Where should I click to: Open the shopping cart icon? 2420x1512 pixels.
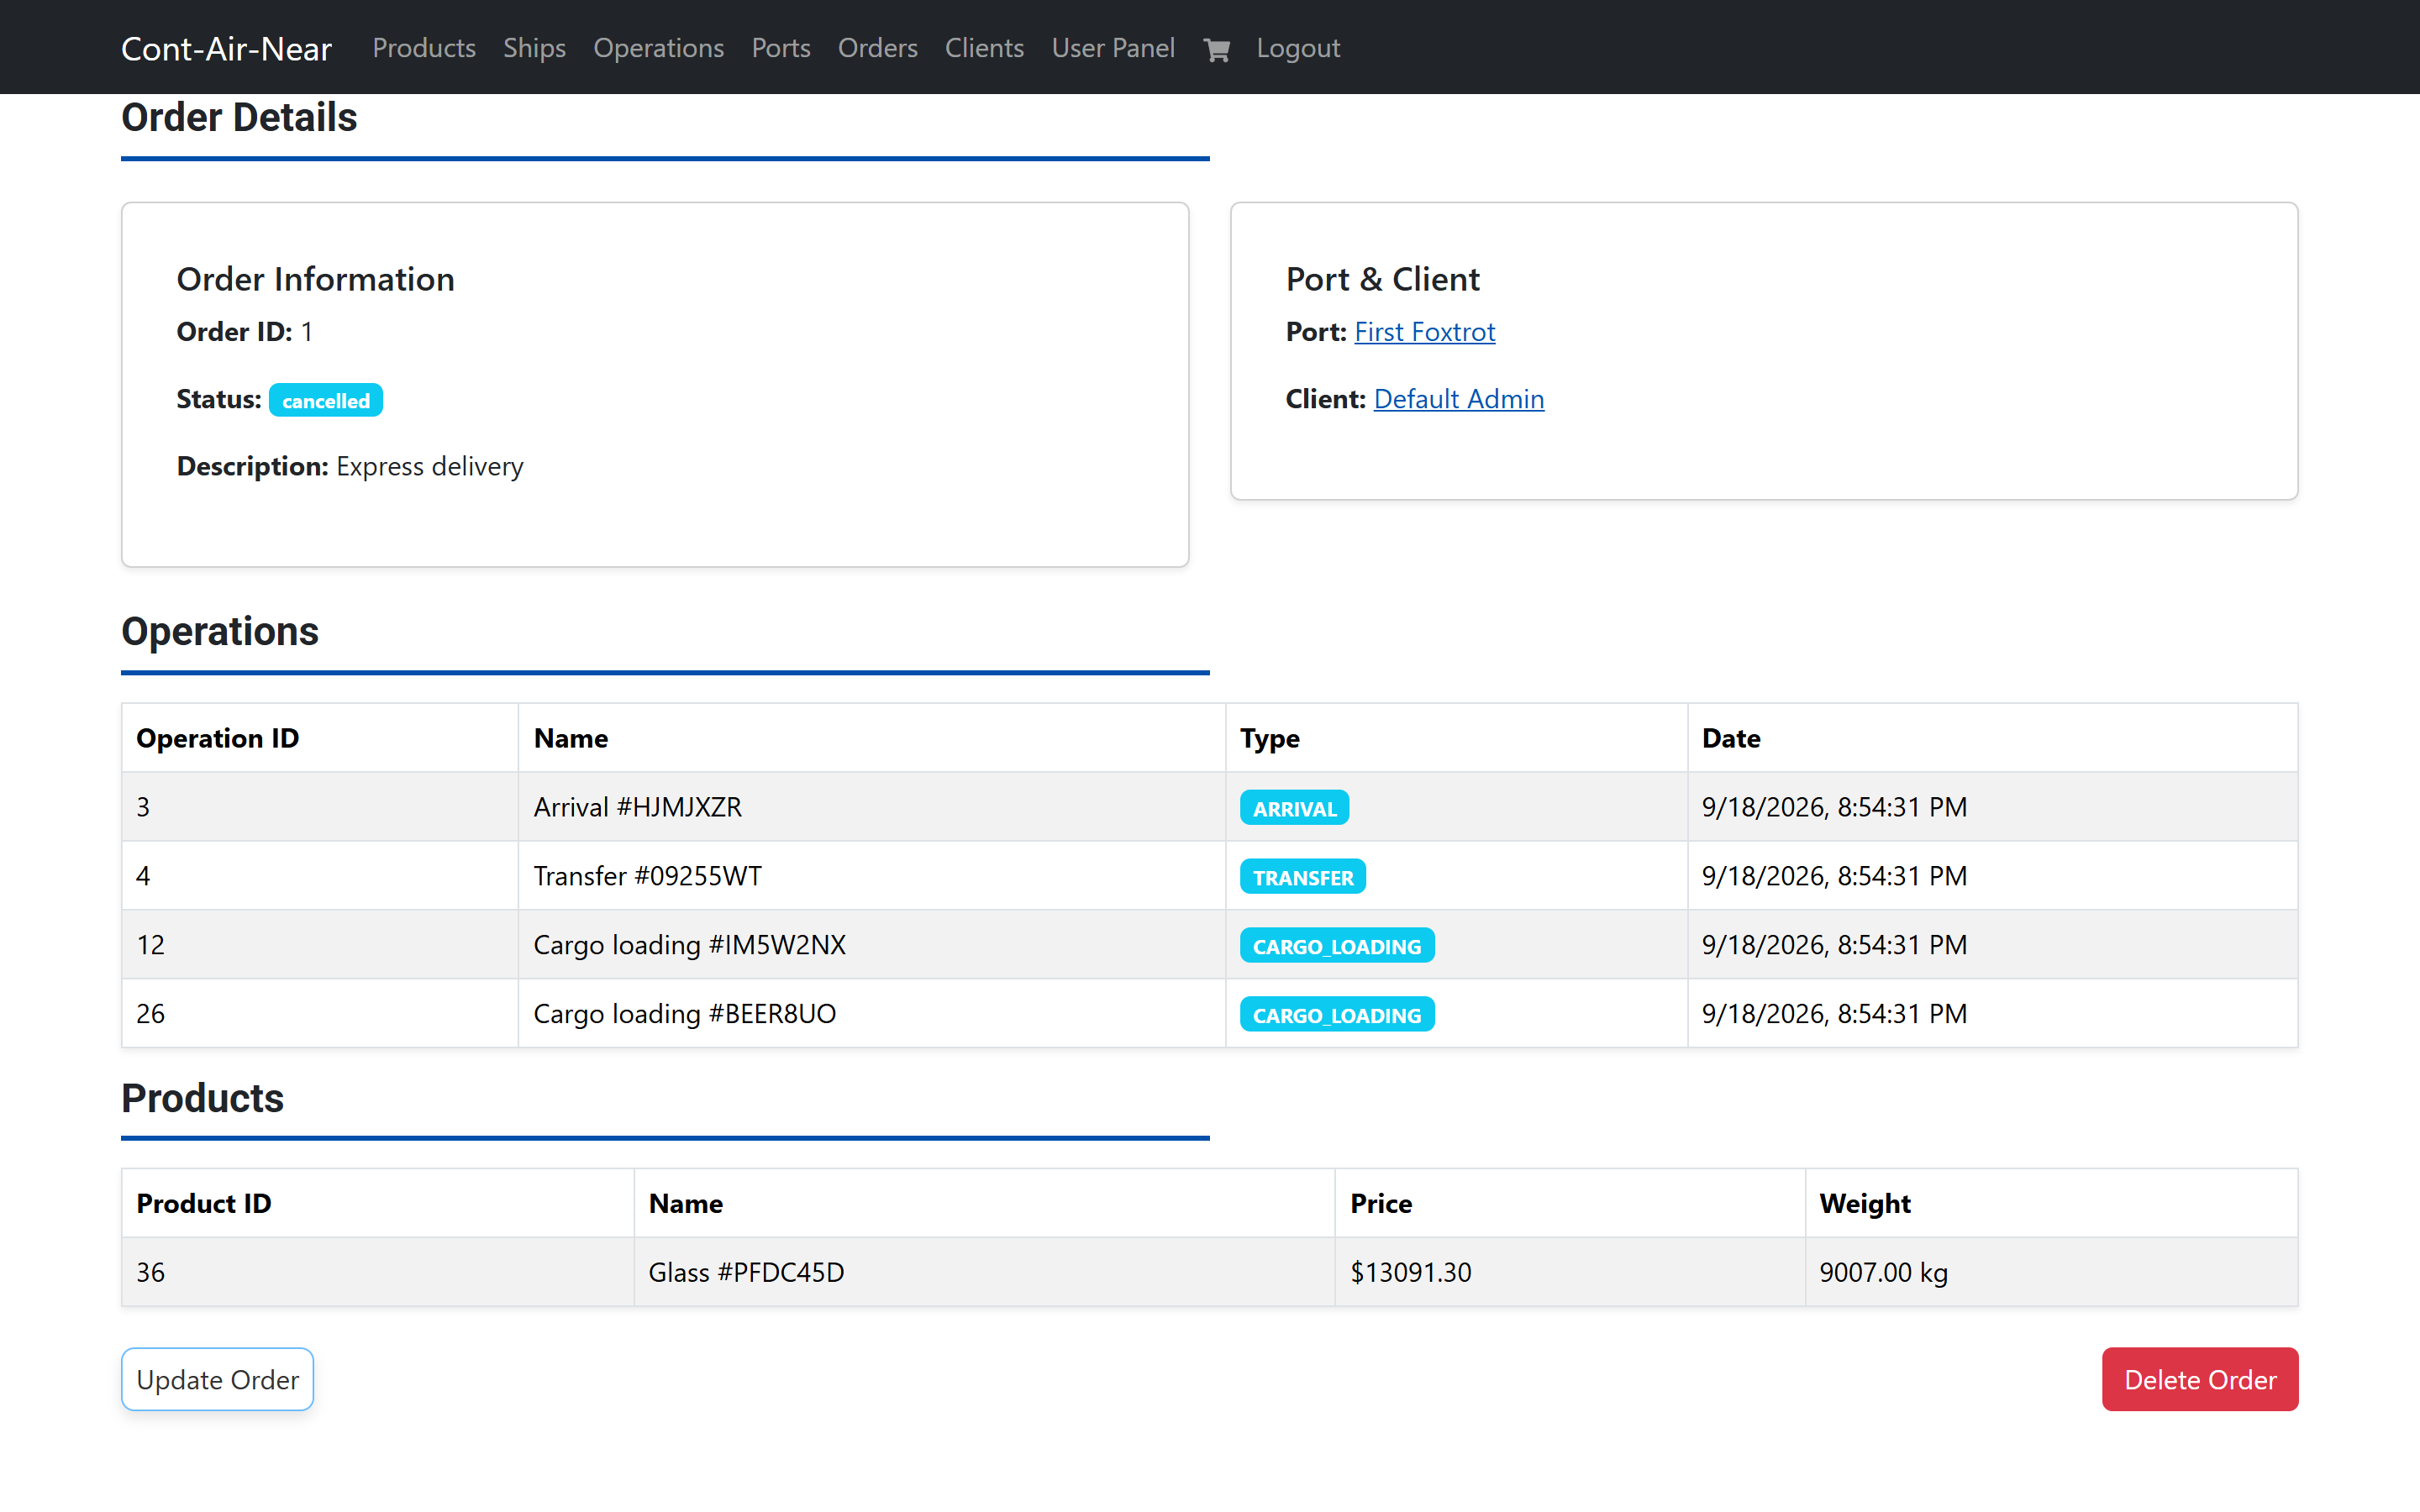click(x=1216, y=49)
